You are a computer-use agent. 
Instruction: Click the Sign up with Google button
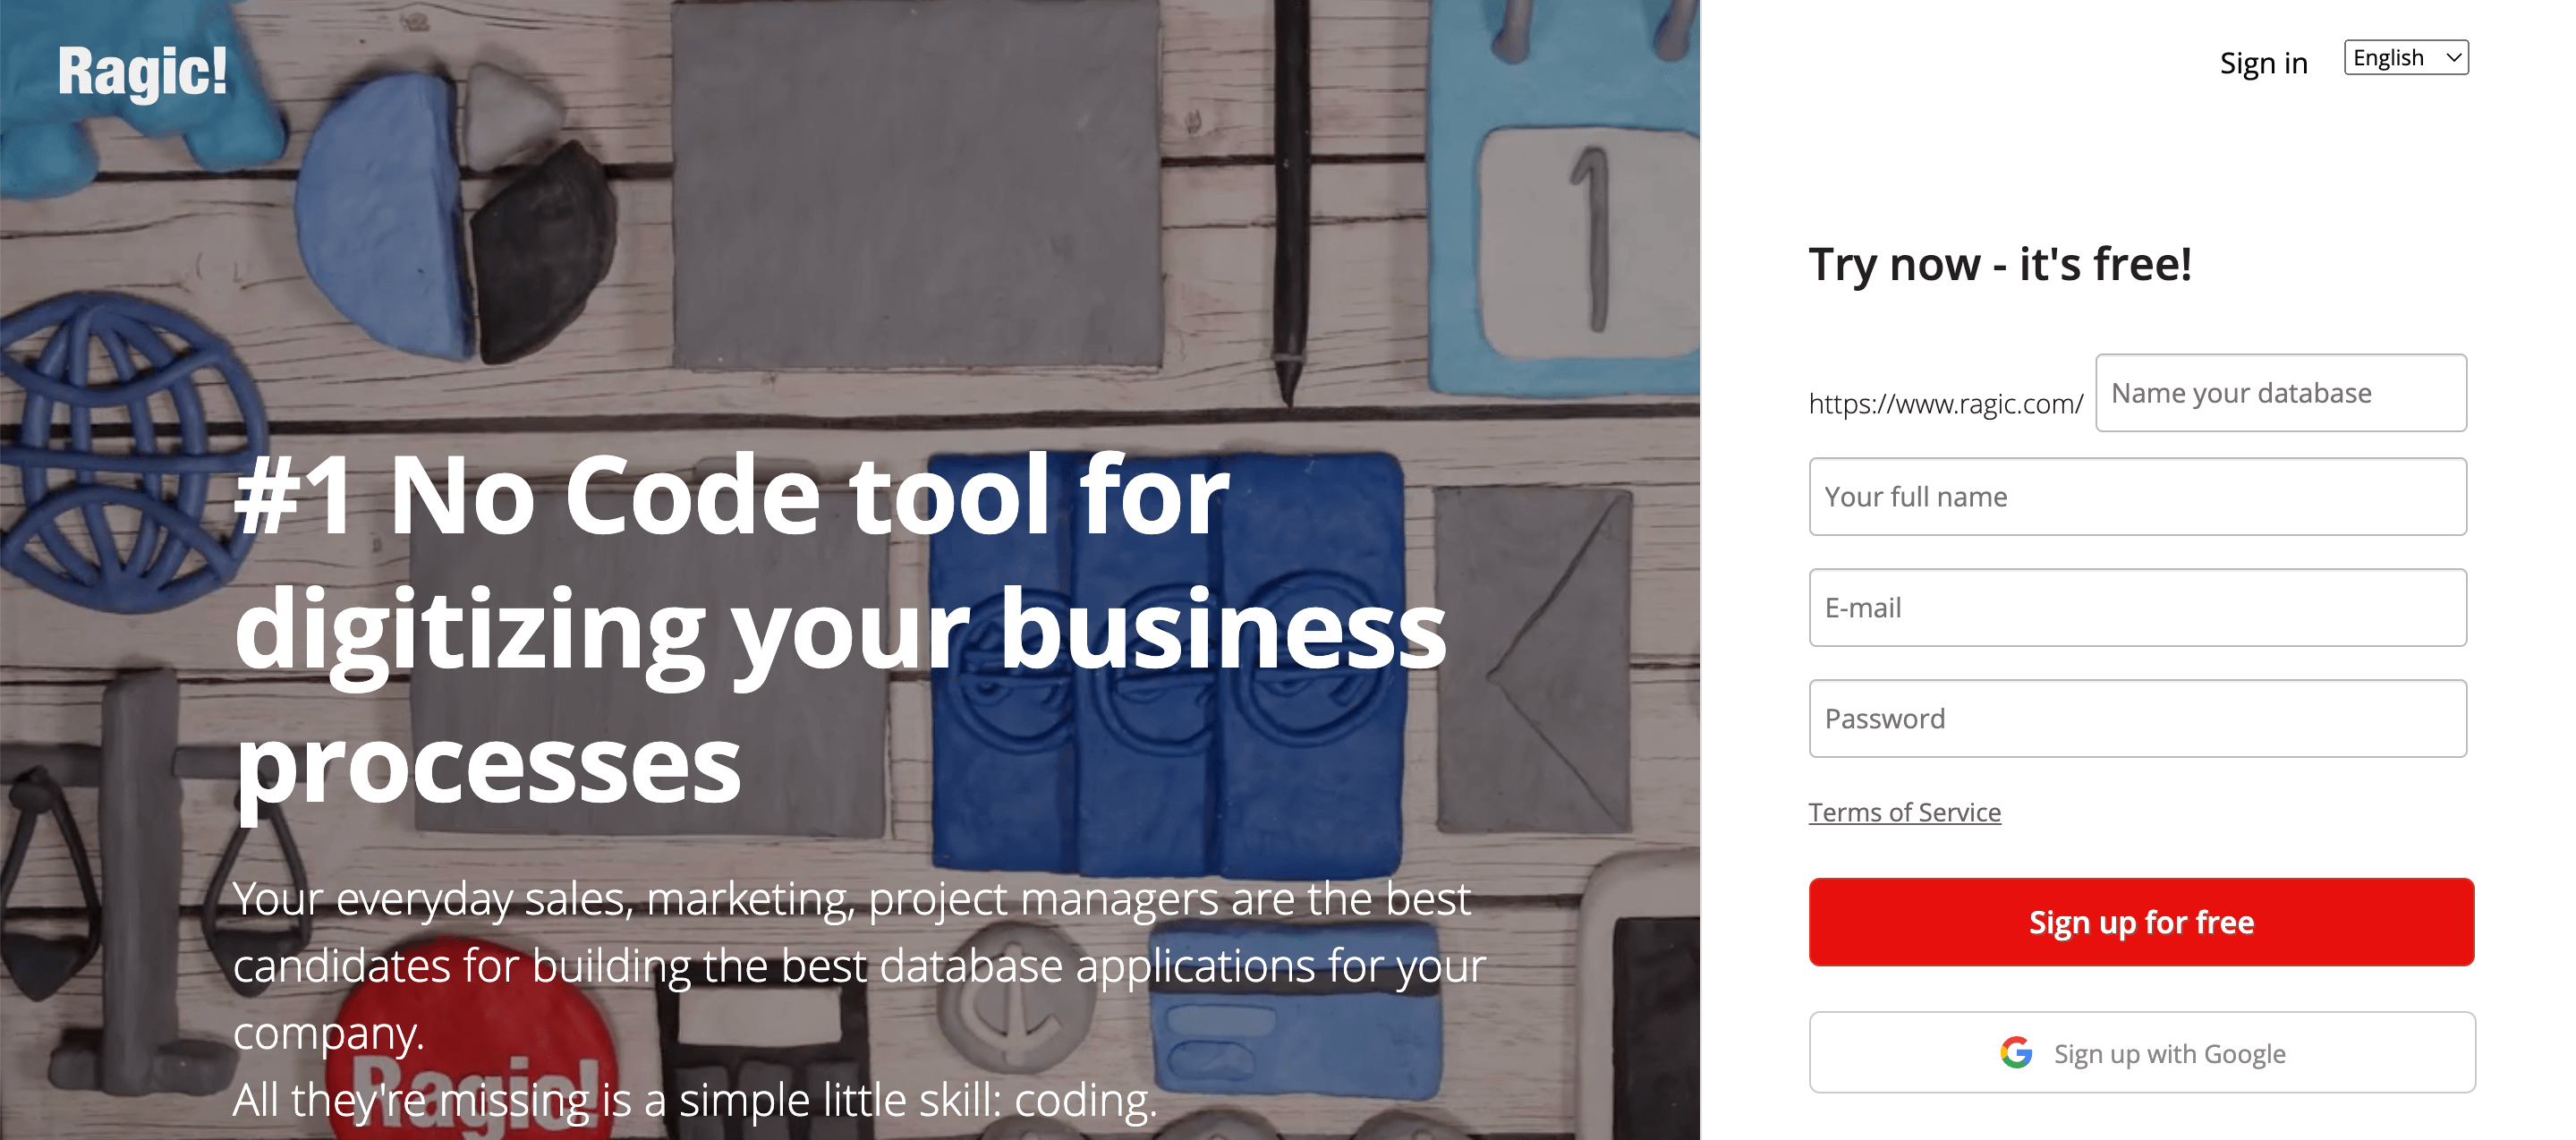(2142, 1051)
